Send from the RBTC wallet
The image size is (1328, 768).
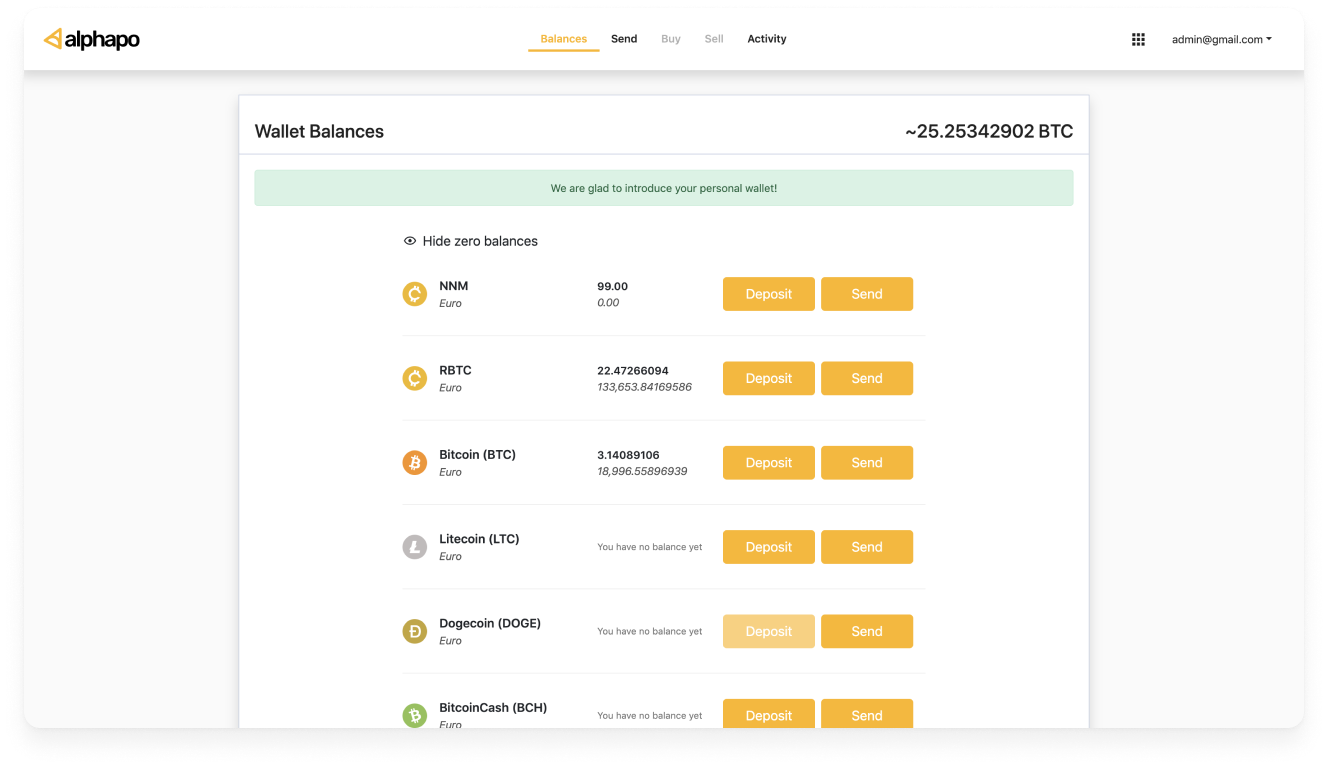click(x=867, y=378)
